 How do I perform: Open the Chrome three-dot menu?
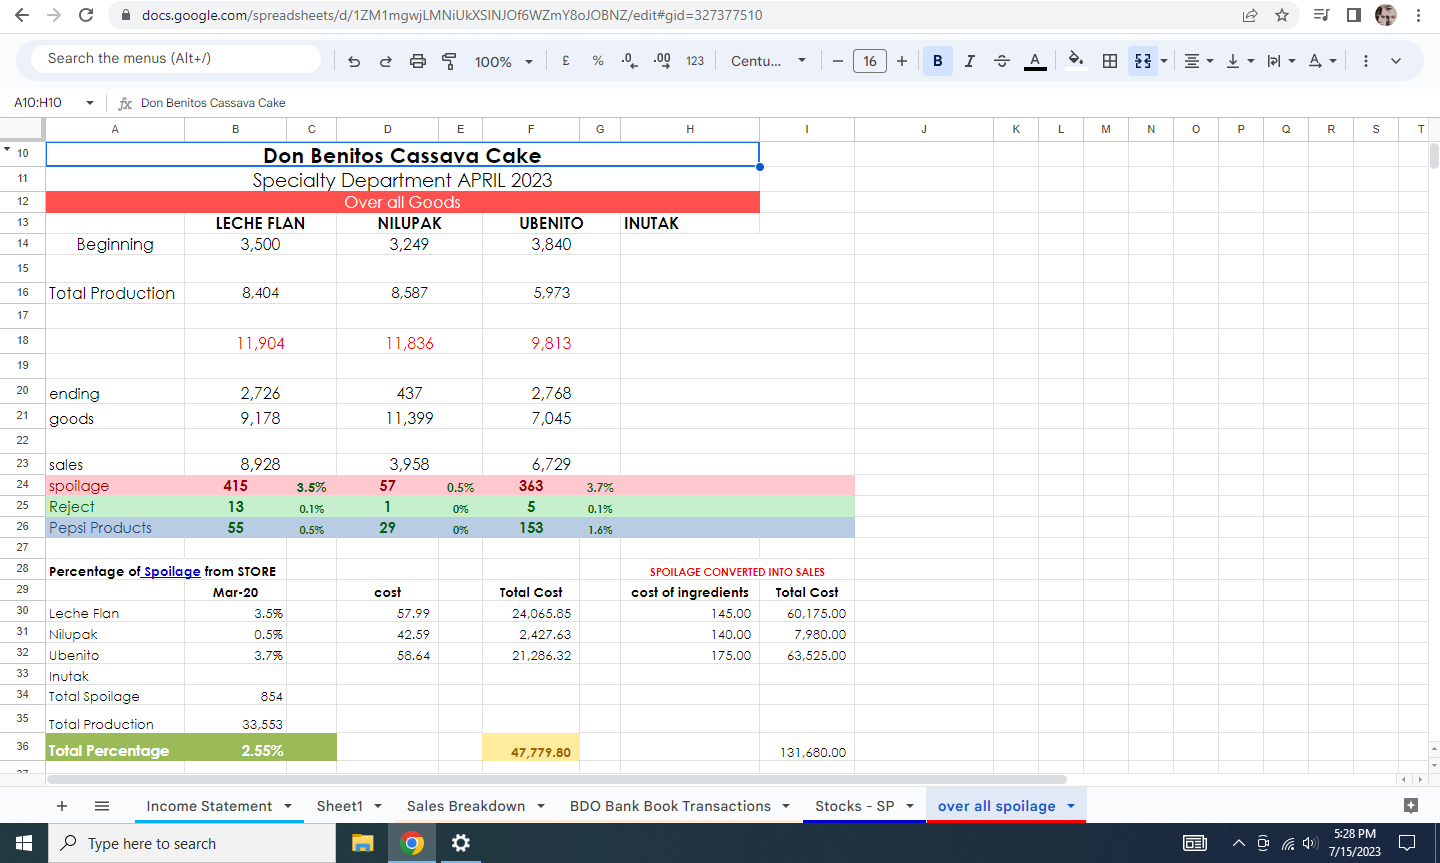pos(1418,15)
